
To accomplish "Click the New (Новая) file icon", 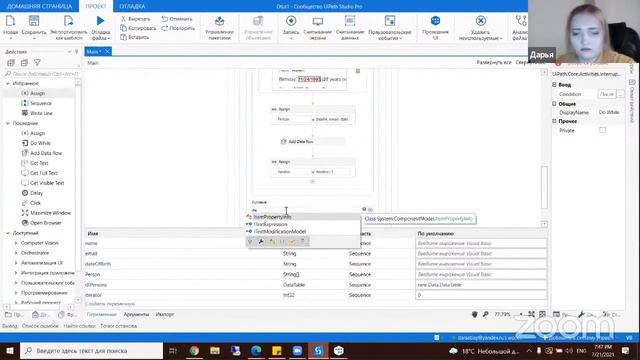I will pyautogui.click(x=11, y=21).
